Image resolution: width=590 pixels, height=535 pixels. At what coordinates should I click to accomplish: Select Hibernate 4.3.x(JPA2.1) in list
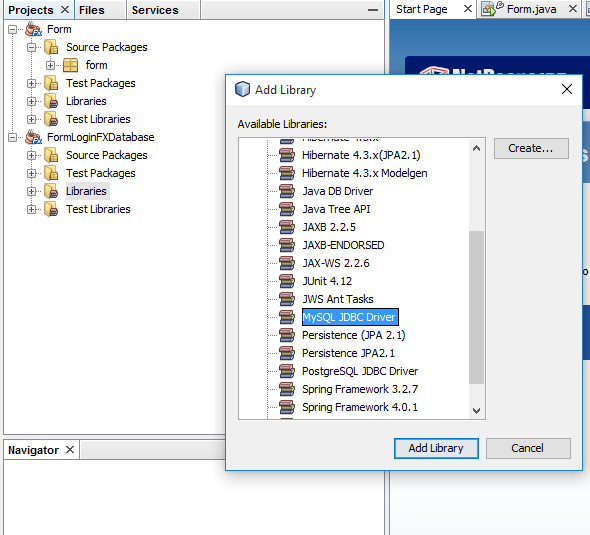click(361, 155)
